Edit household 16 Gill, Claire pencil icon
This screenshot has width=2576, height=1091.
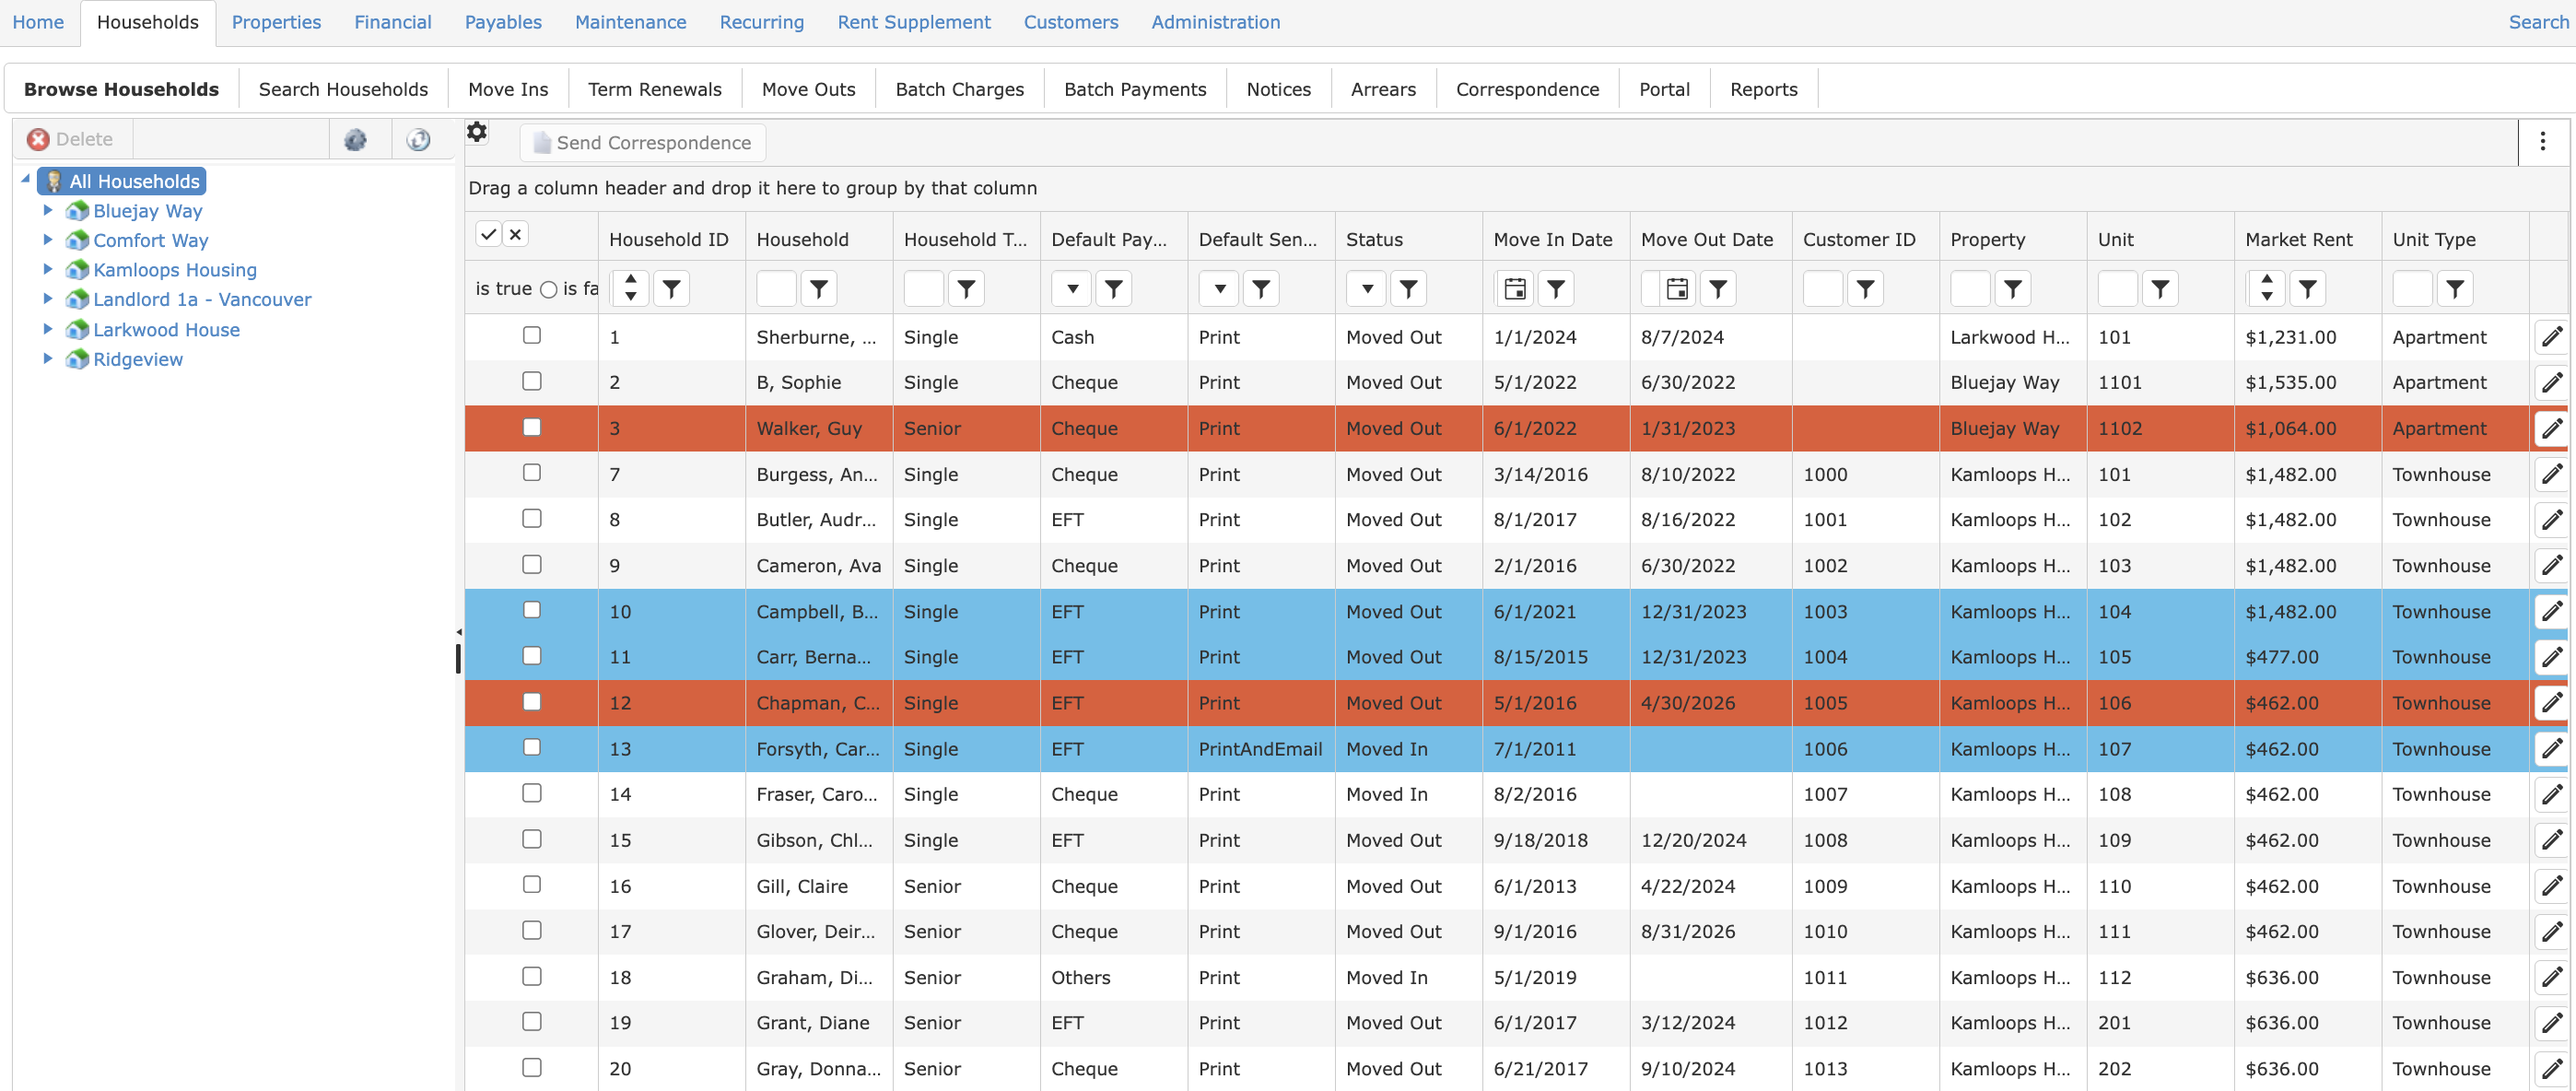2551,886
